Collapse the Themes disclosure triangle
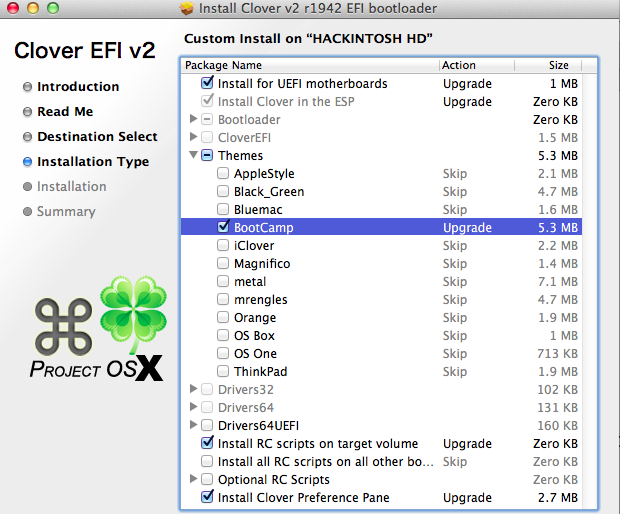620x514 pixels. [193, 156]
